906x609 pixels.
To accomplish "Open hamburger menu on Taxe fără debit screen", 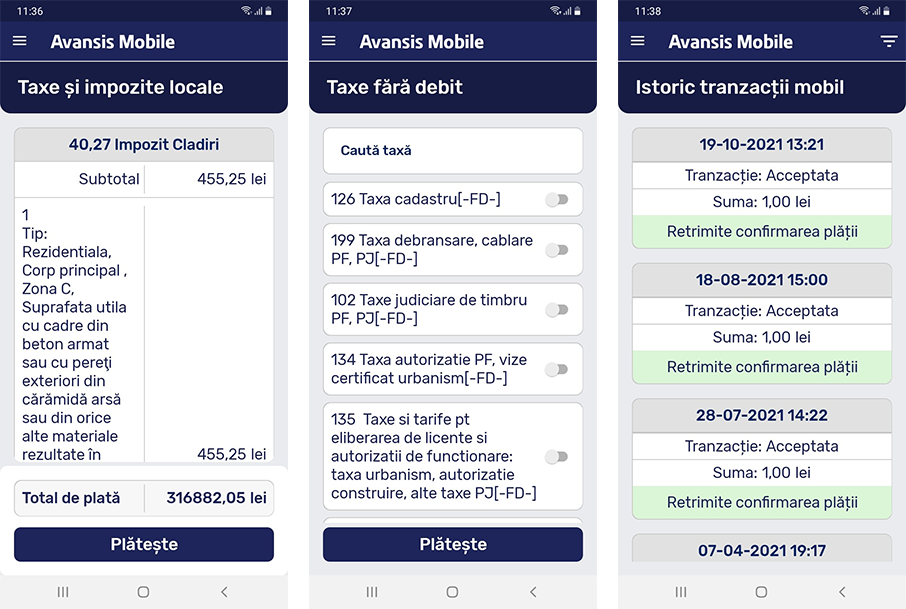I will point(329,42).
